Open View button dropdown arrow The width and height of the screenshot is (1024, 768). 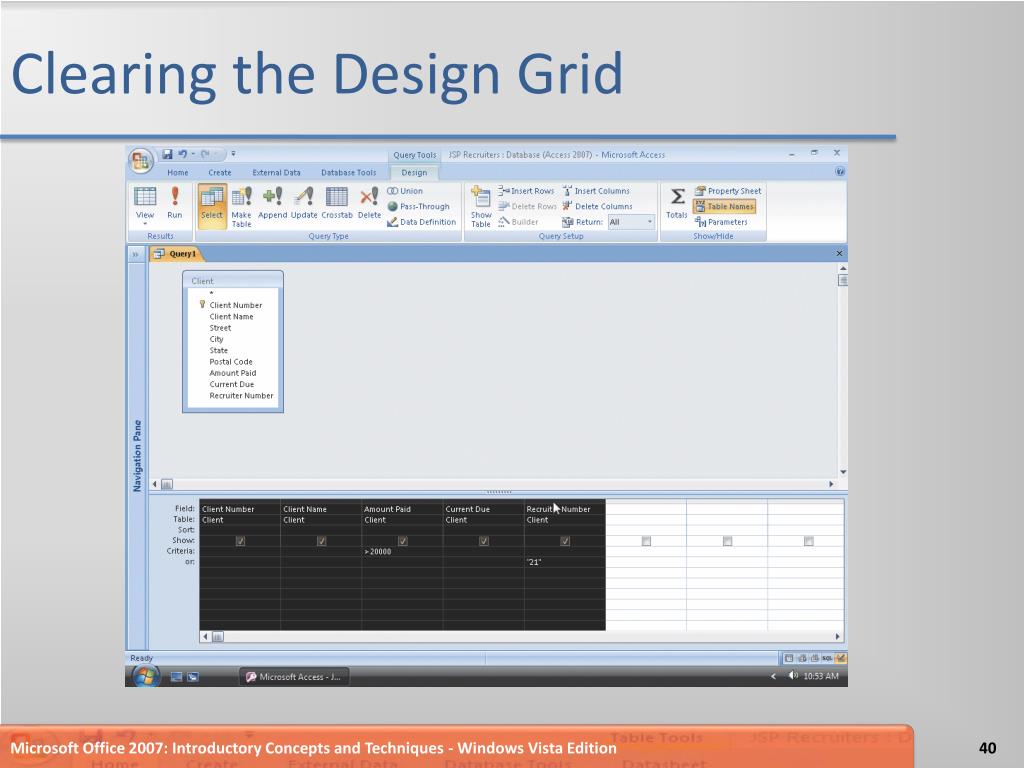pyautogui.click(x=145, y=224)
